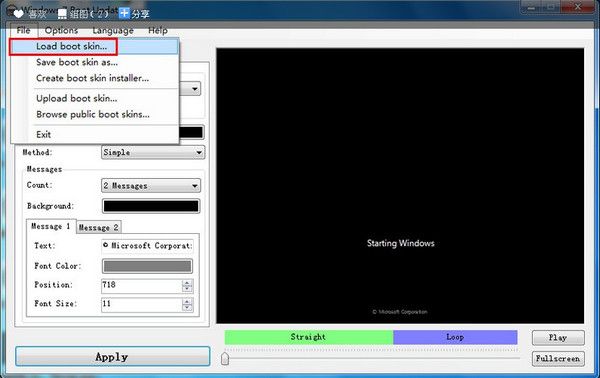Click into the Position field showing 718
Image resolution: width=600 pixels, height=378 pixels.
pyautogui.click(x=141, y=285)
